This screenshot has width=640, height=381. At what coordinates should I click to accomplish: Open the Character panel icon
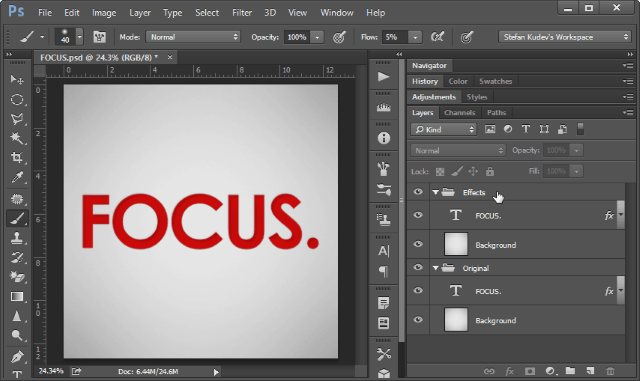pos(383,251)
